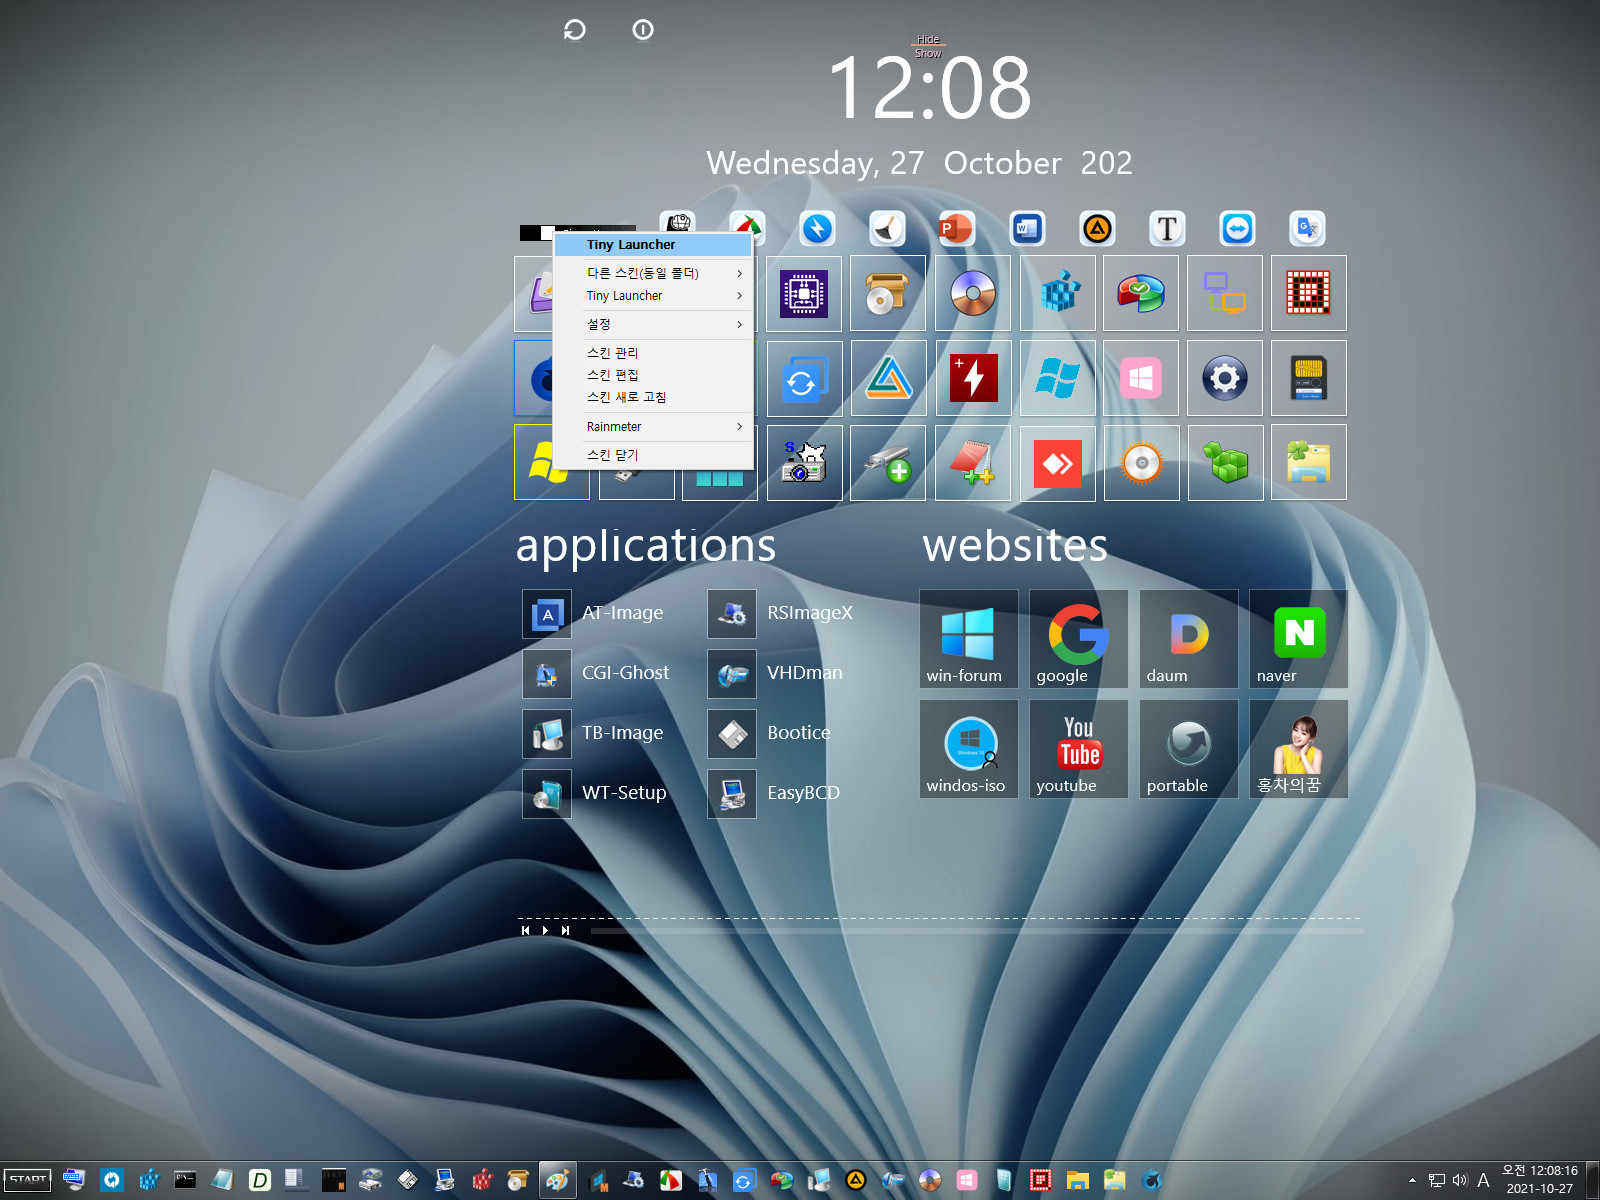1600x1200 pixels.
Task: Open the purple and orange network monitors tile
Action: tap(1225, 293)
